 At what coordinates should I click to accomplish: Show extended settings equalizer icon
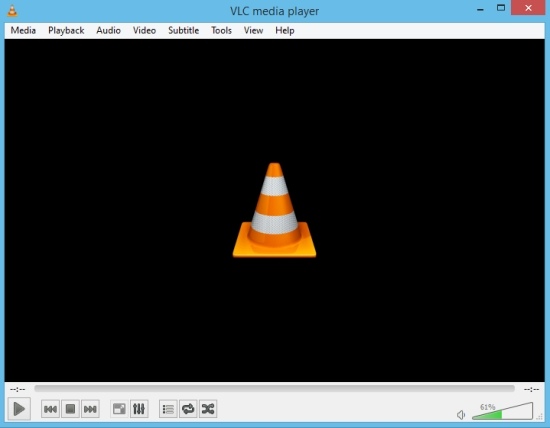[139, 409]
